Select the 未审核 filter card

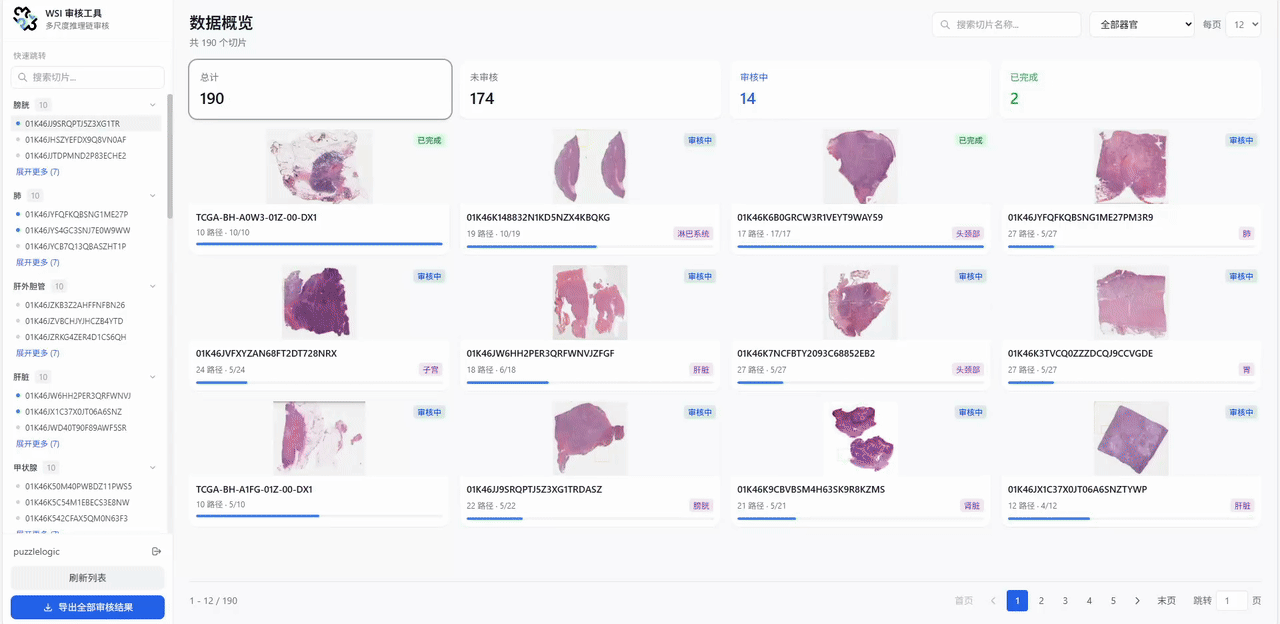[x=589, y=89]
